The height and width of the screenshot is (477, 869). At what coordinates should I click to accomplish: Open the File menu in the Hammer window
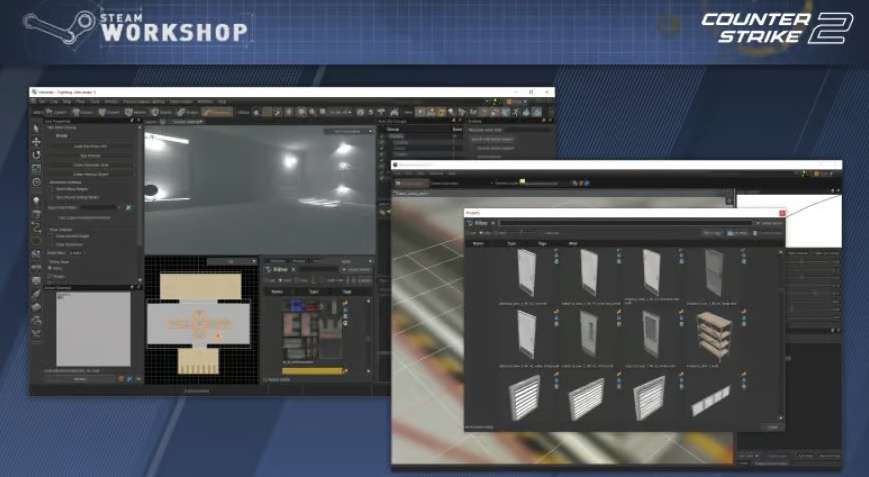pos(42,101)
